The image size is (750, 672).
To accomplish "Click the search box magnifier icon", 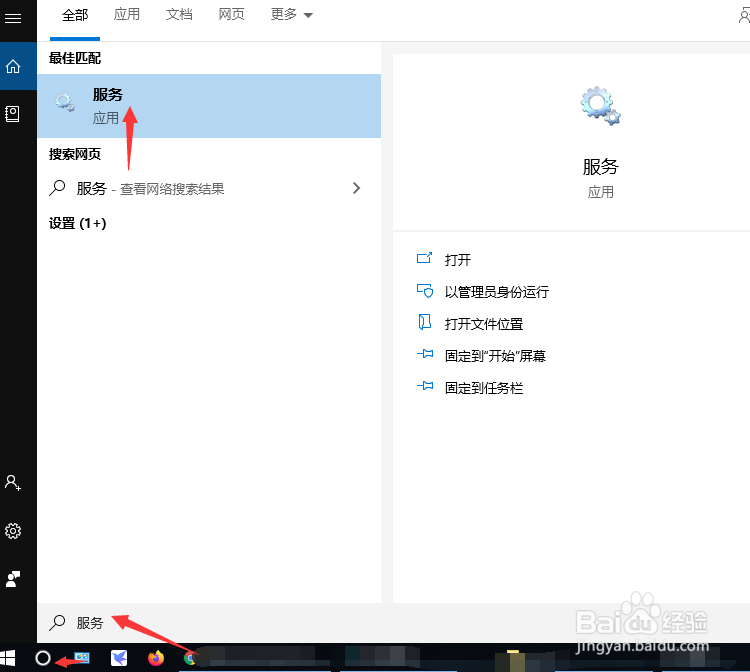I will (x=57, y=622).
